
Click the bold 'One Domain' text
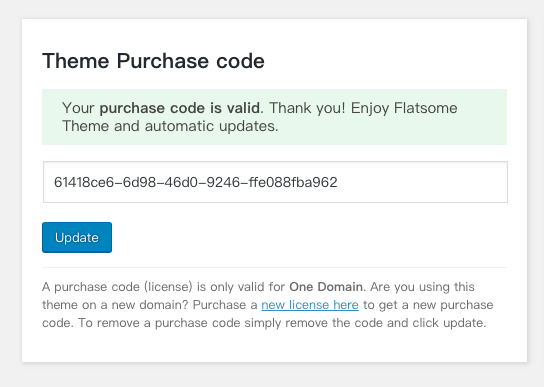pos(326,287)
